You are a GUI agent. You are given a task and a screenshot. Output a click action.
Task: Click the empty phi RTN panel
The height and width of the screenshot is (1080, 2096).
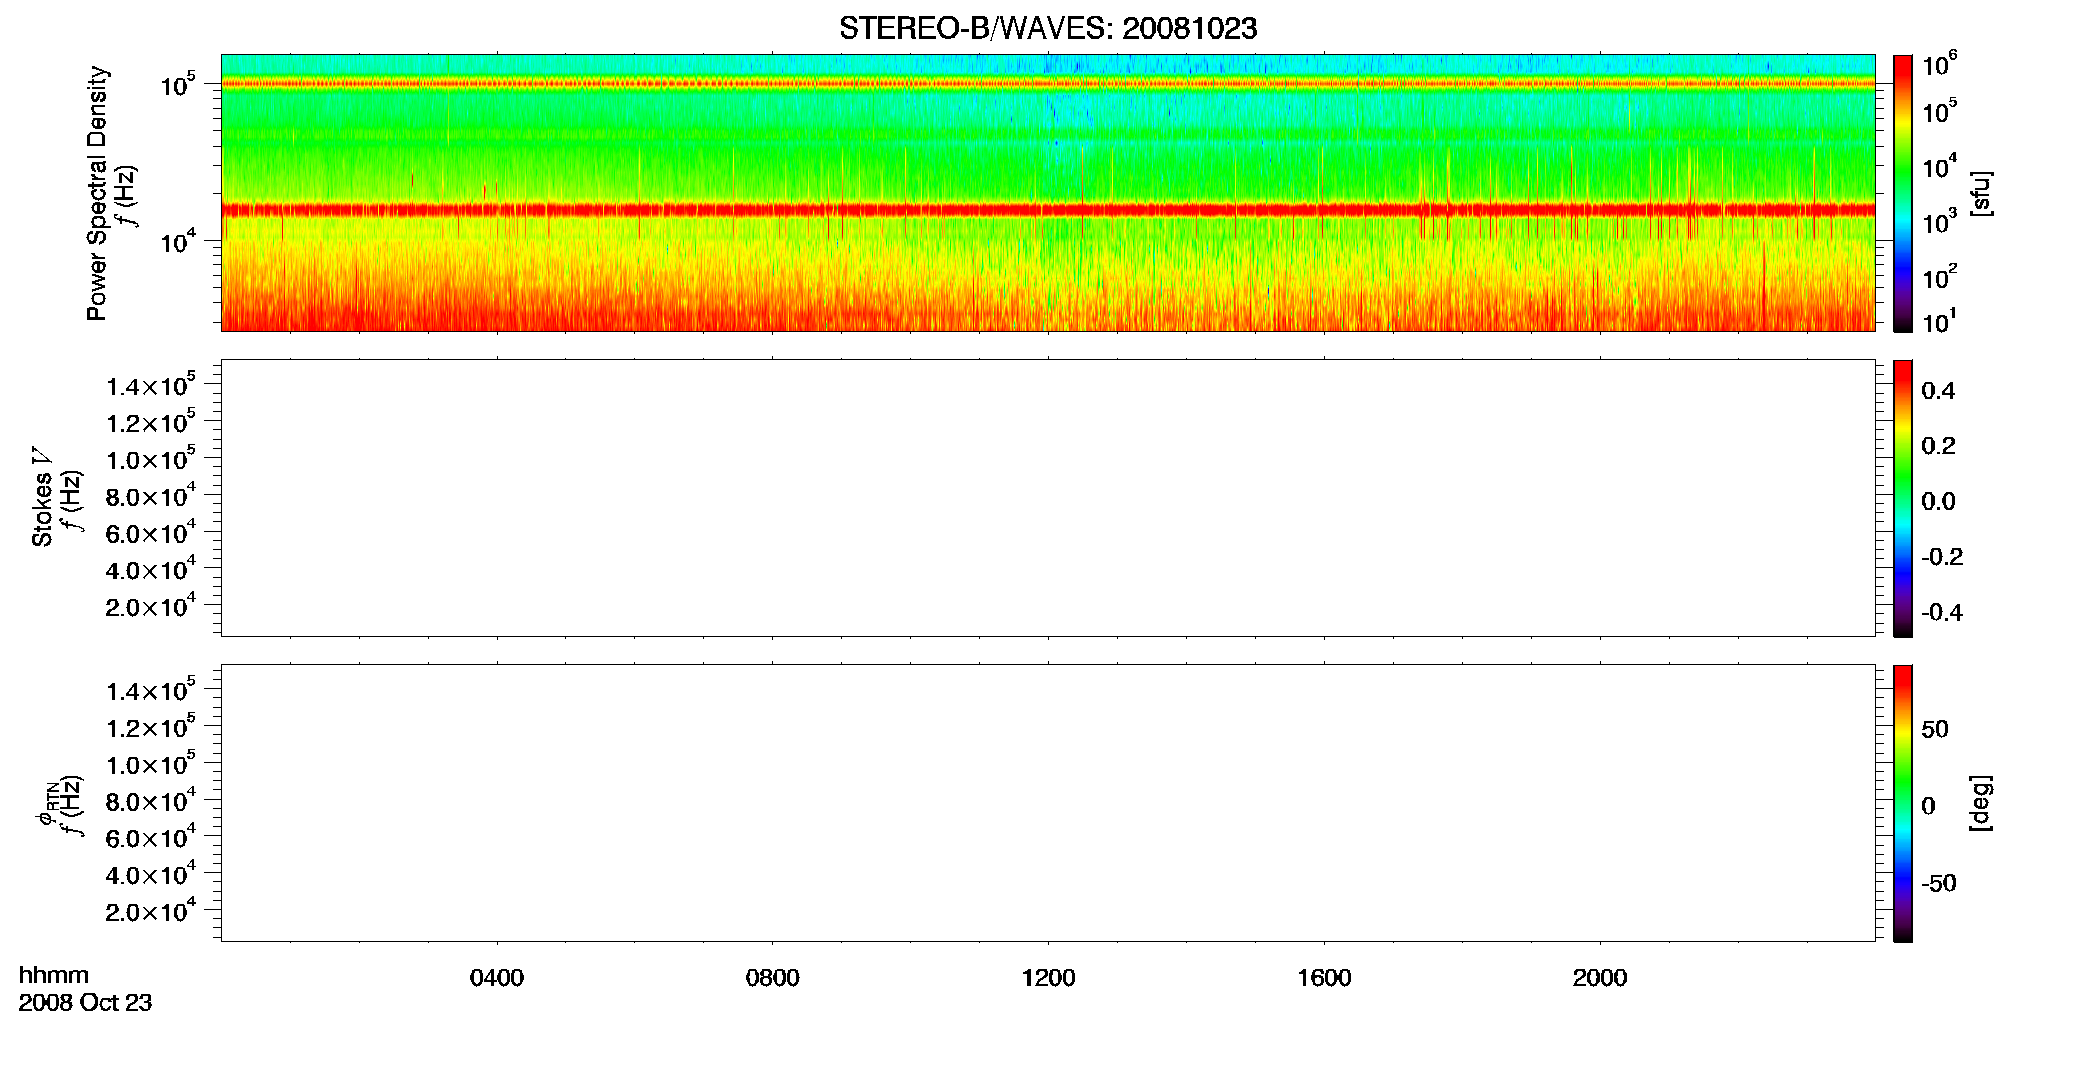point(1048,803)
